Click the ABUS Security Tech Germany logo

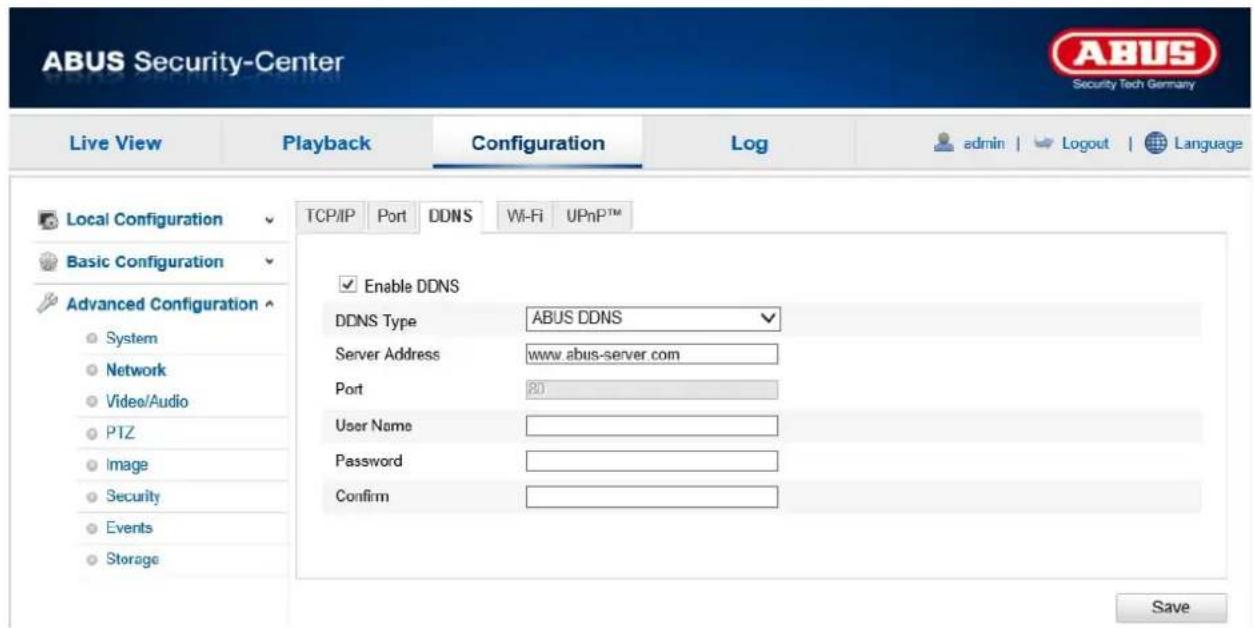click(1133, 58)
